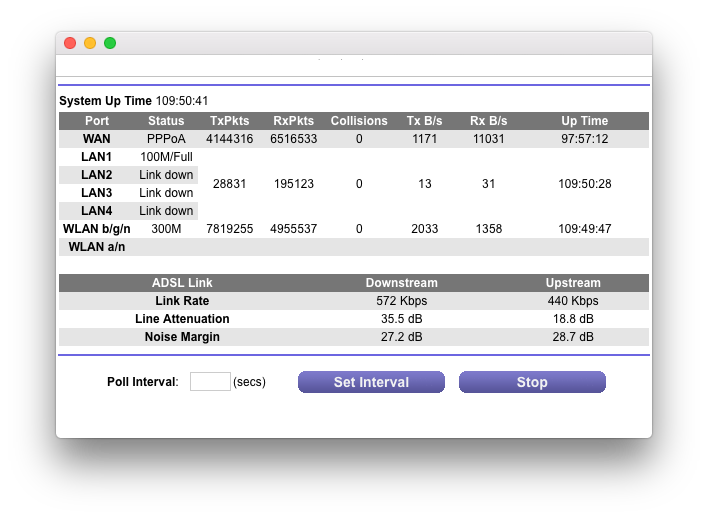
Task: Select WAN TxPkts value 4144316
Action: pos(229,139)
